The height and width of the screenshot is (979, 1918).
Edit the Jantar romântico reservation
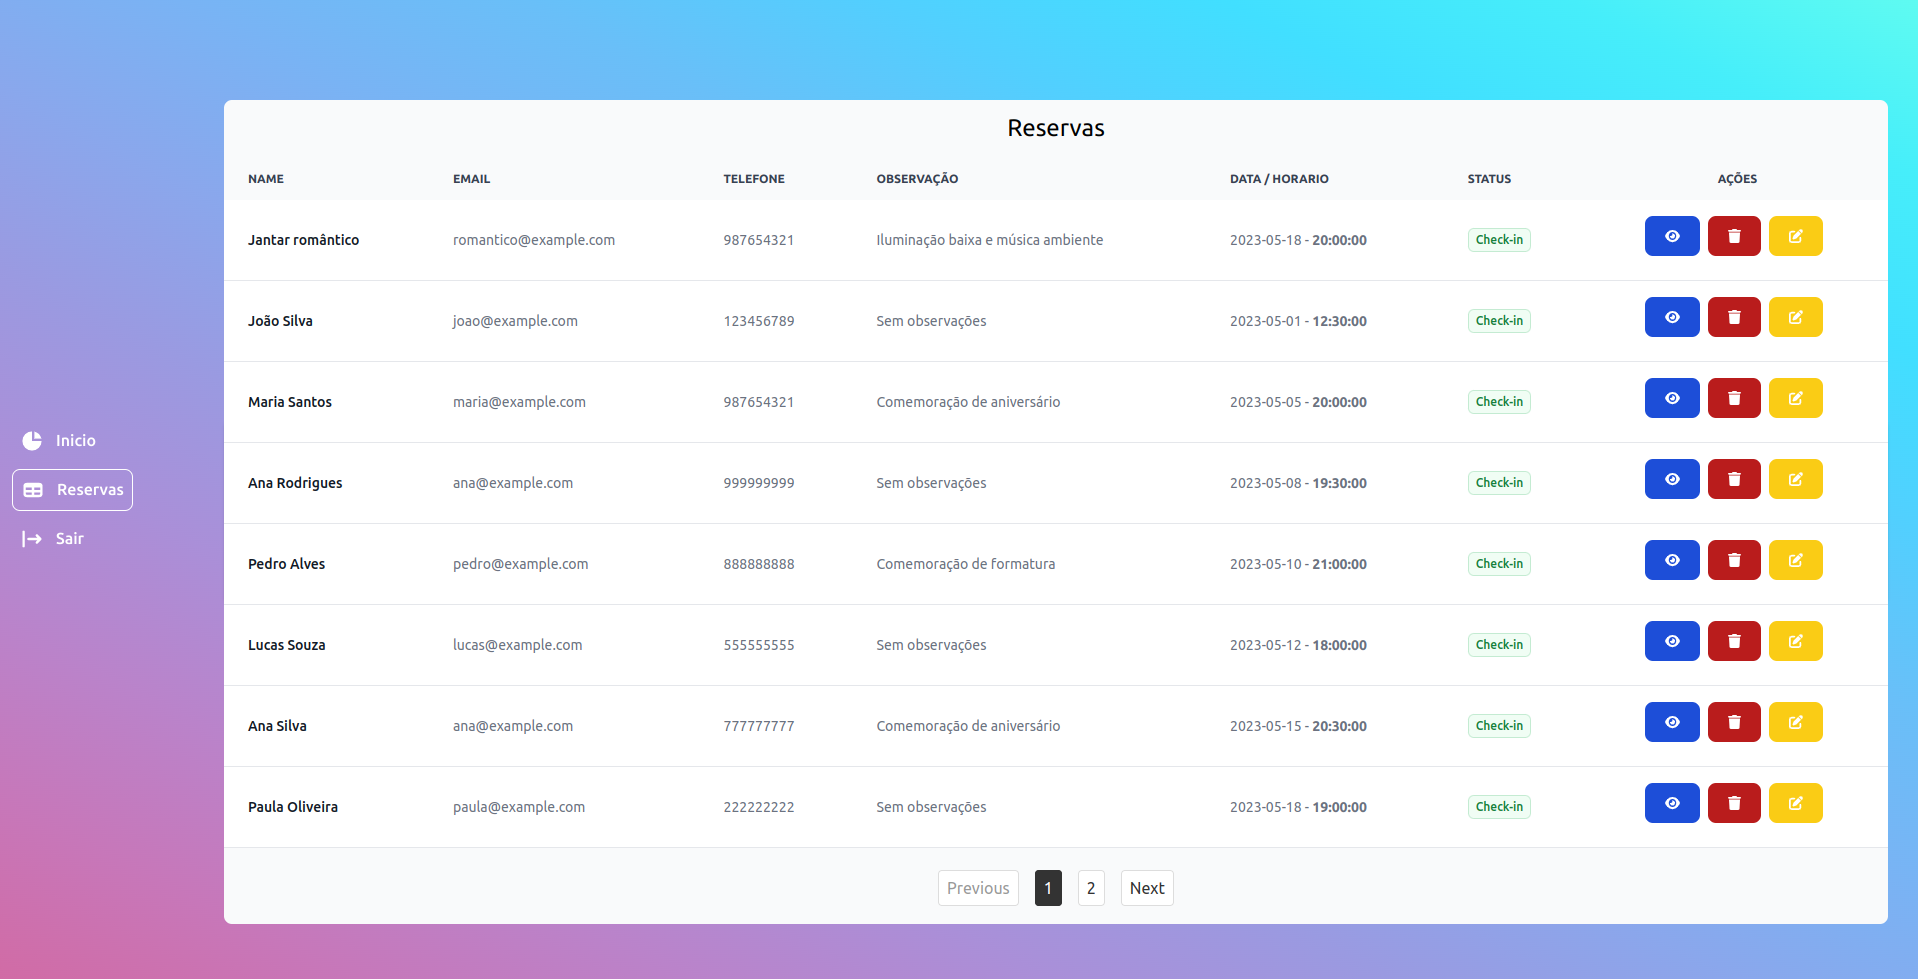coord(1796,236)
